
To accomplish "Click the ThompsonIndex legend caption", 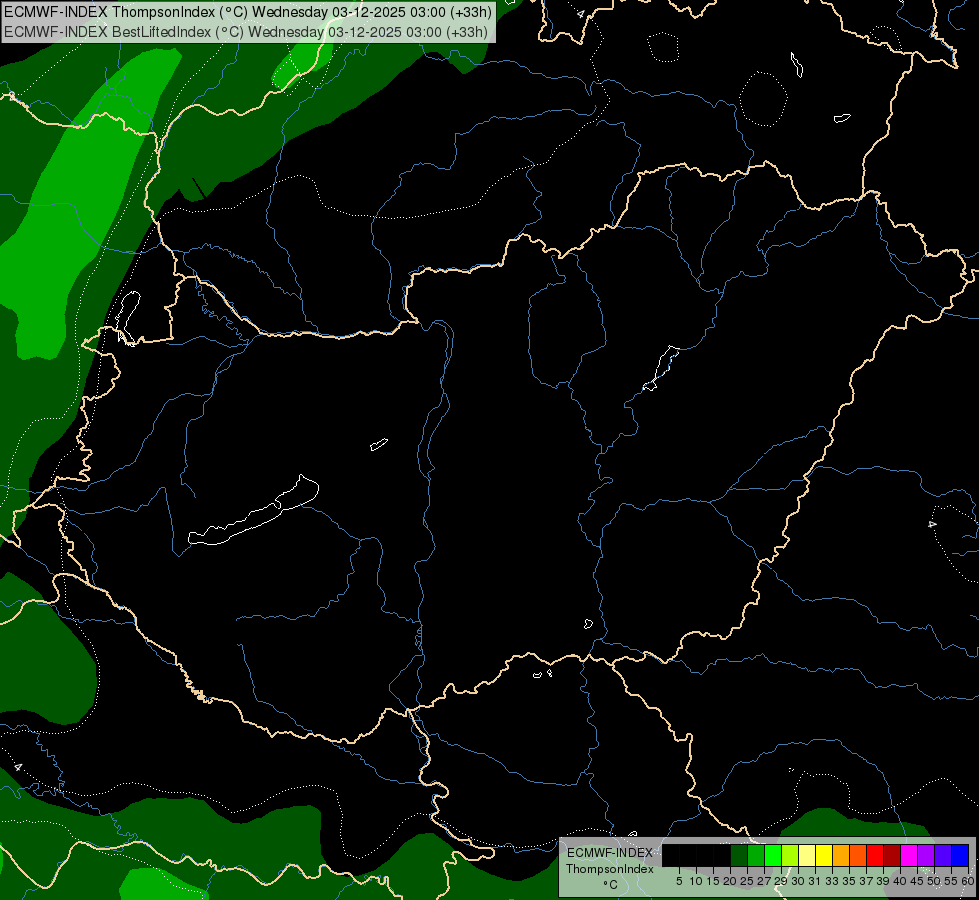I will click(x=610, y=869).
